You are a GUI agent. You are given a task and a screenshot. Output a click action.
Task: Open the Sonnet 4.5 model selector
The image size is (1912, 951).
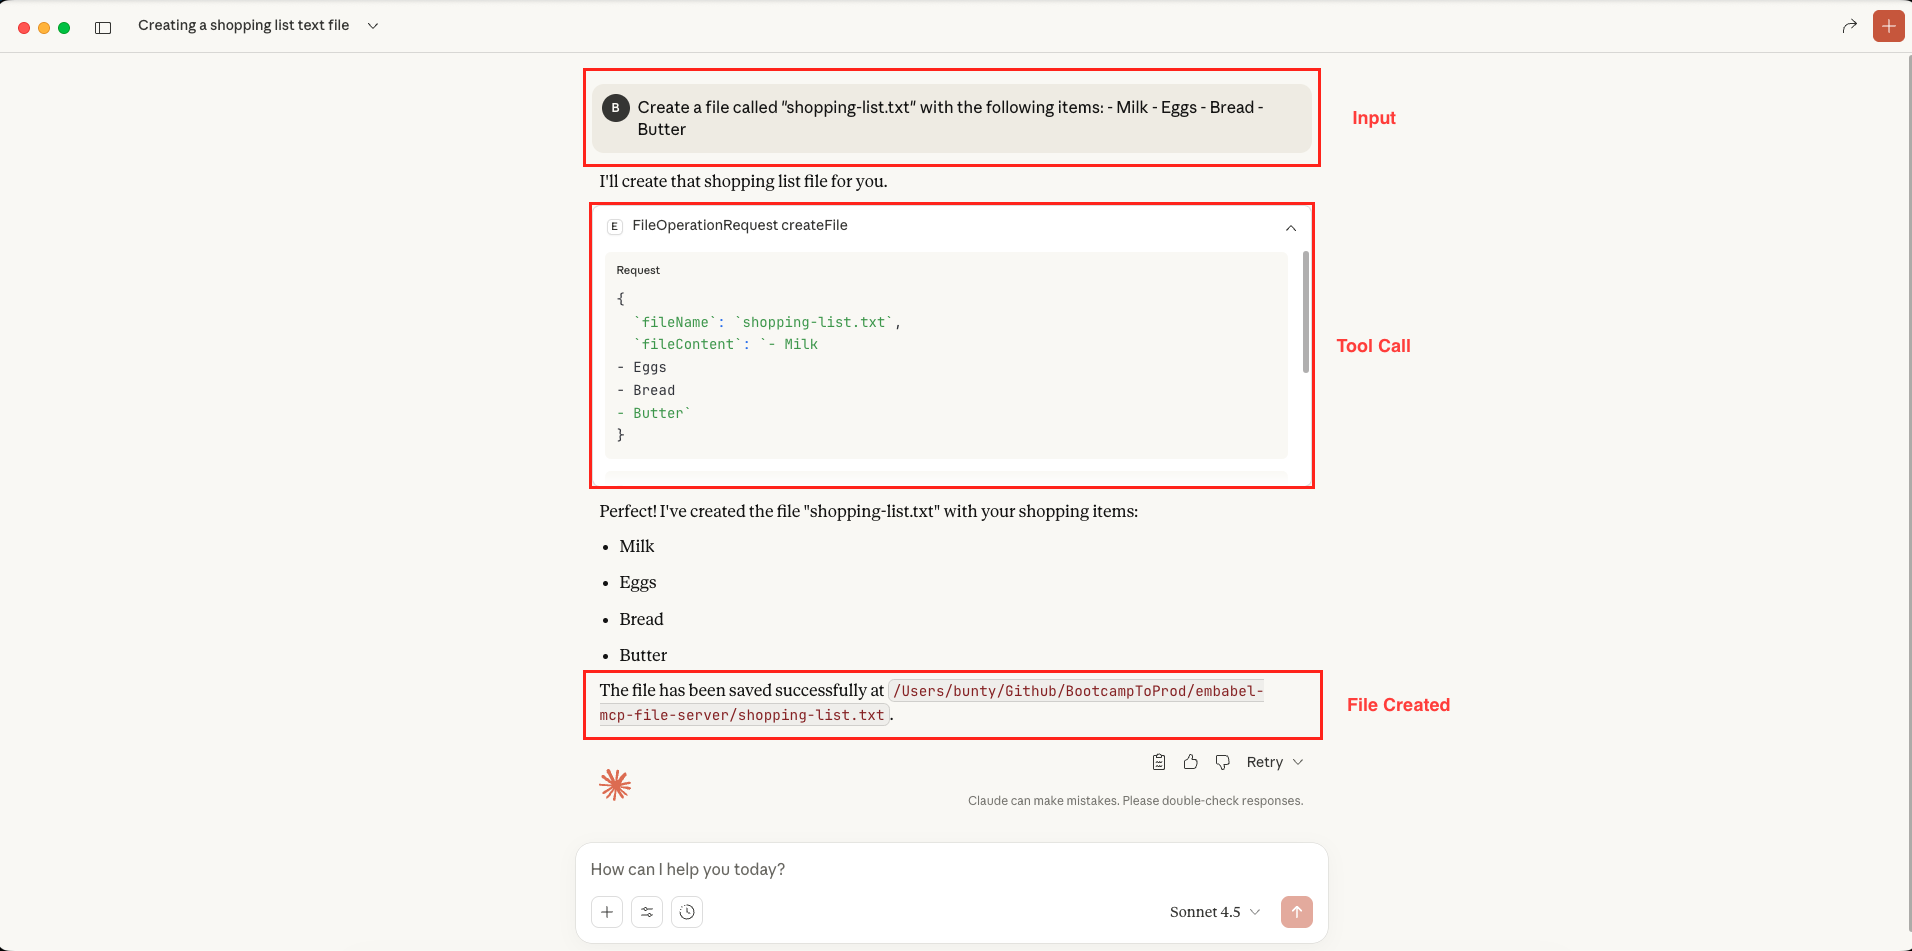[1214, 912]
